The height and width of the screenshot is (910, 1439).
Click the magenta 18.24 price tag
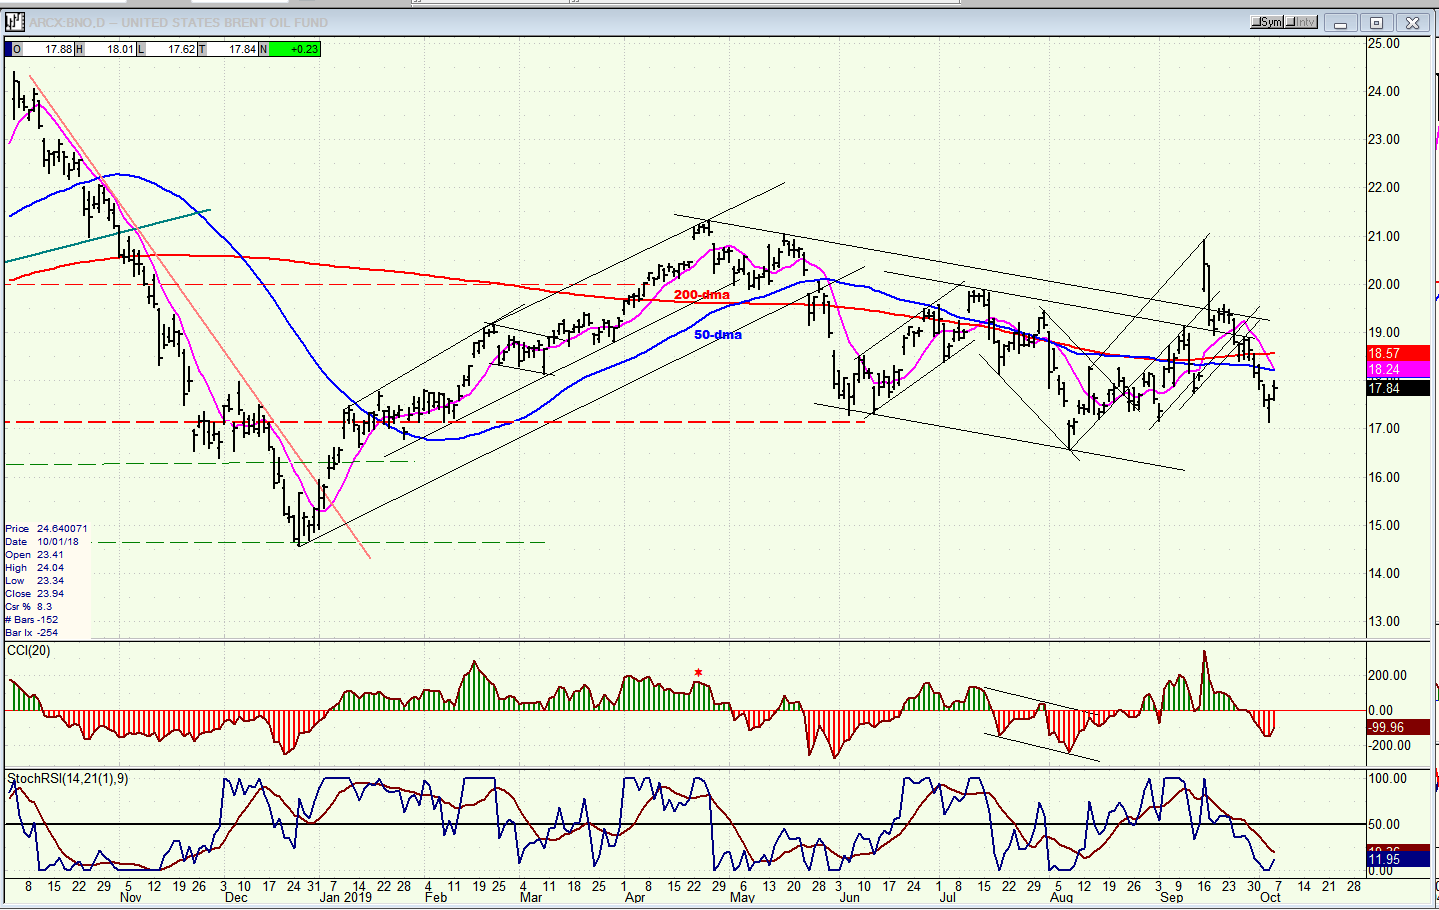pyautogui.click(x=1398, y=369)
